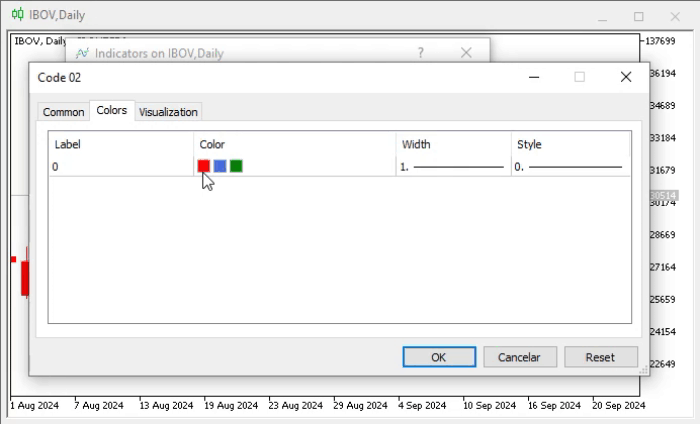
Task: Click the Style column header
Action: [x=571, y=144]
